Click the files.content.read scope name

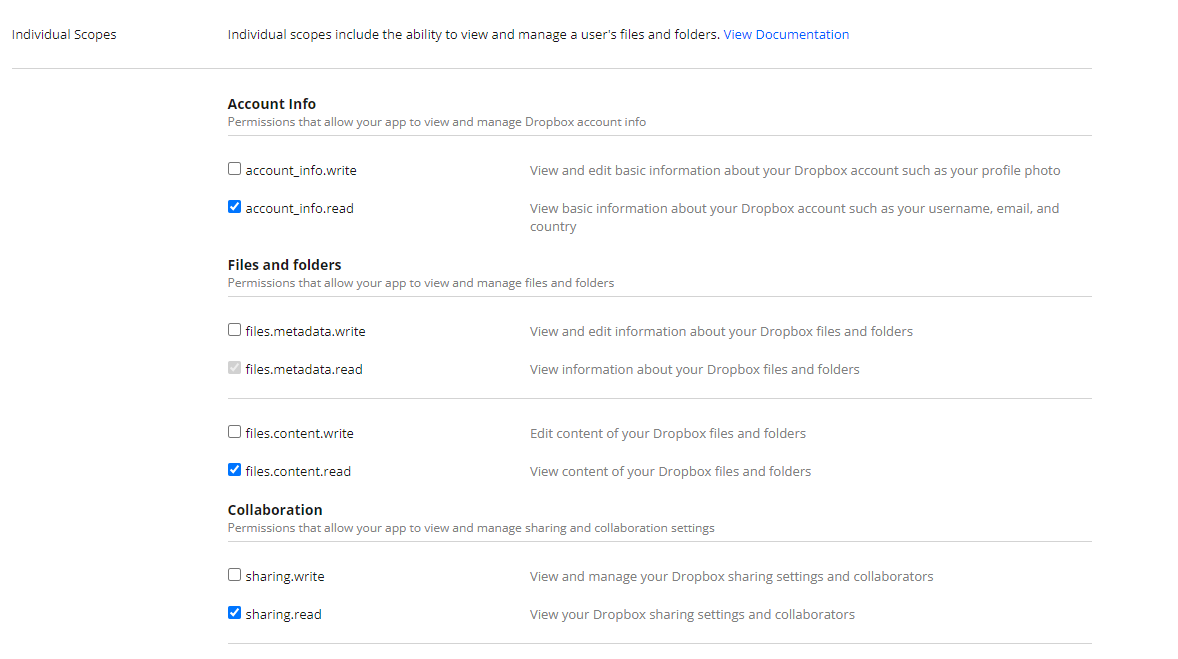tap(296, 471)
